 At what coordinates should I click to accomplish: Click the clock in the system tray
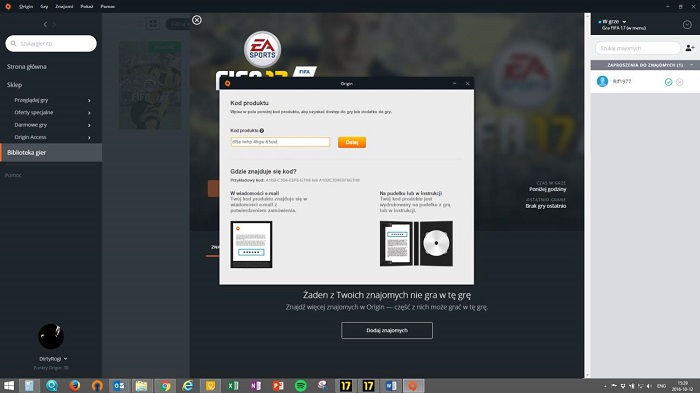(x=683, y=386)
